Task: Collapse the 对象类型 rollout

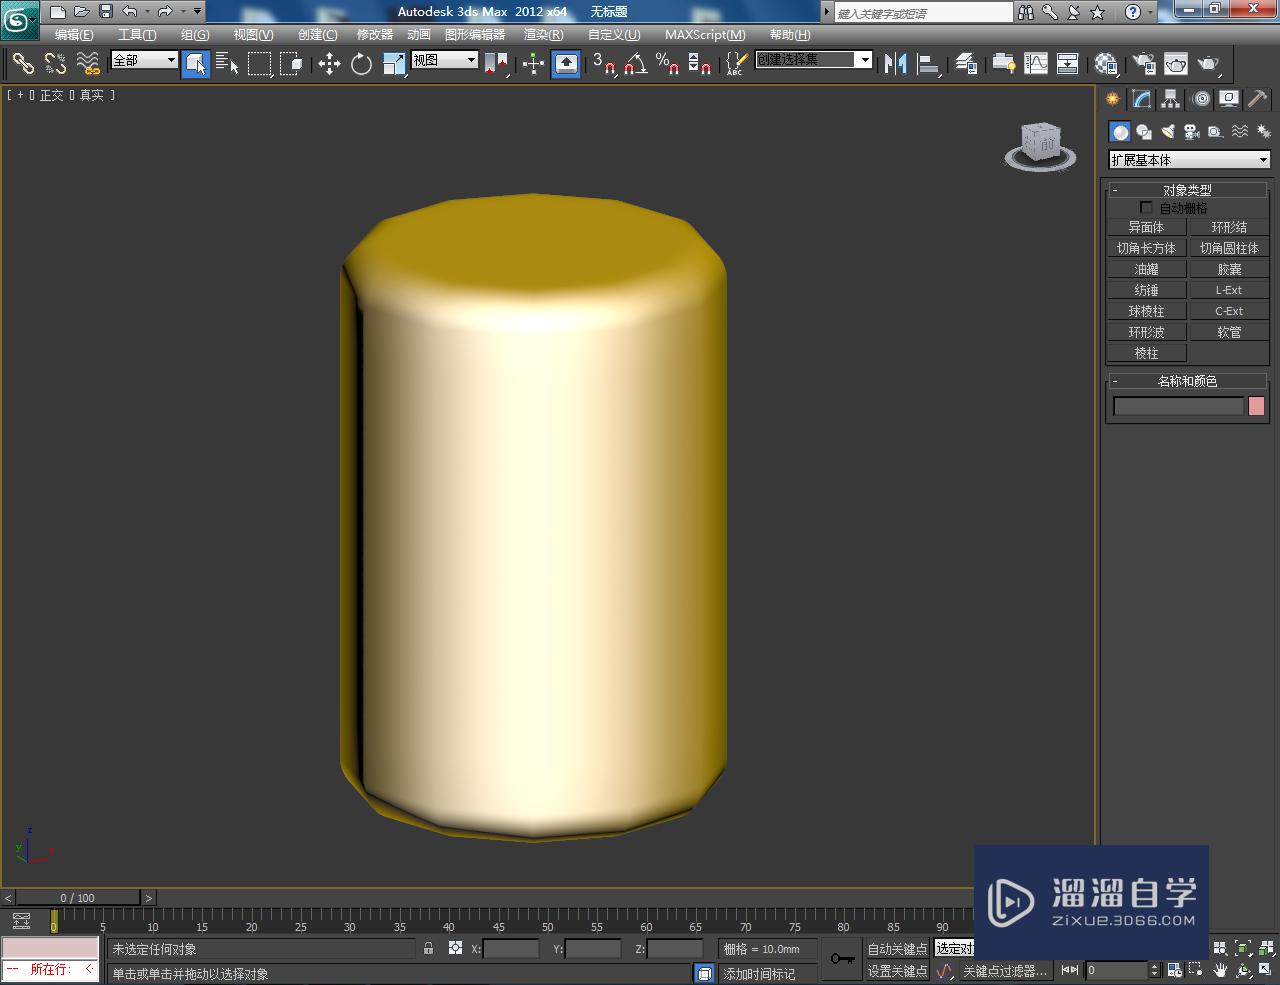Action: 1187,190
